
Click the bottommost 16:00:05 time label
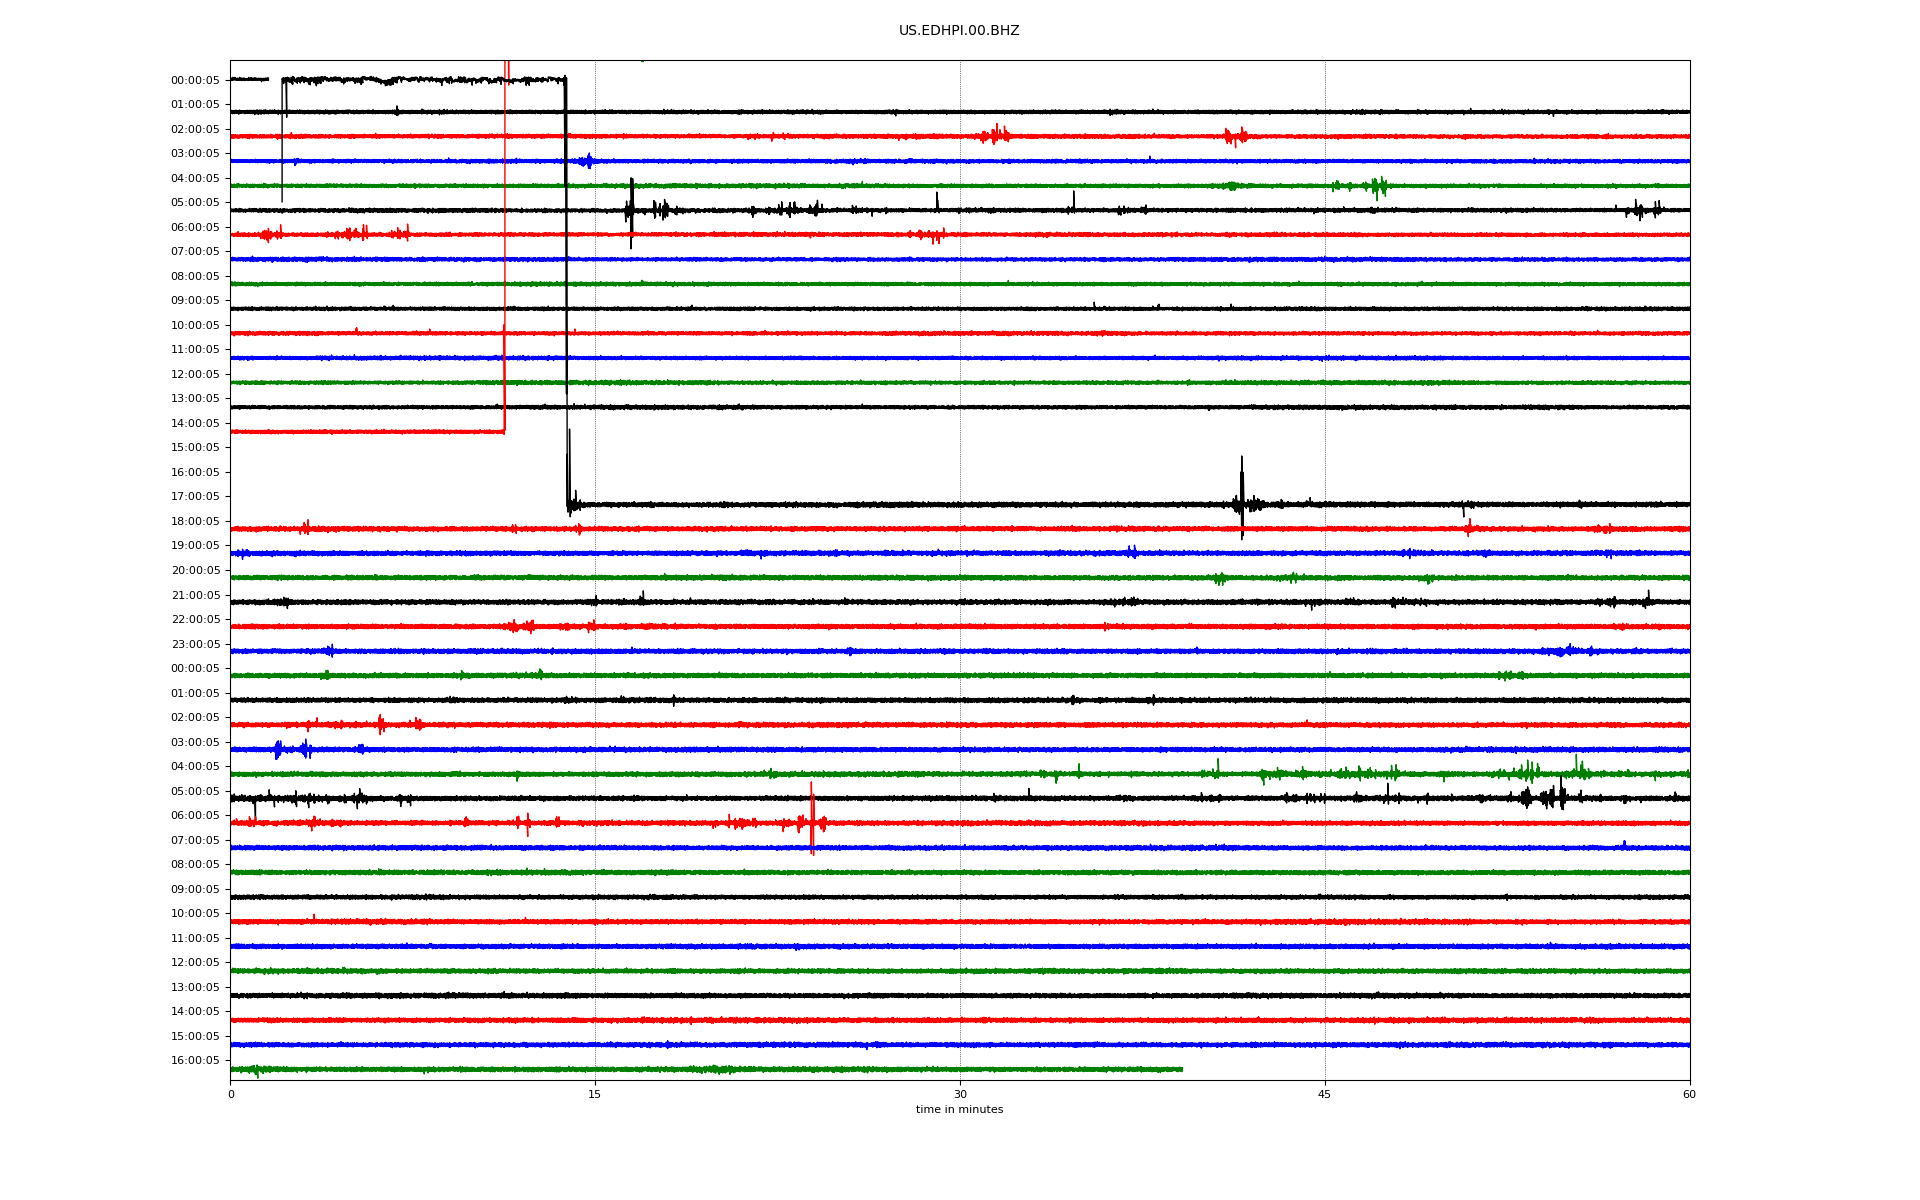[195, 1061]
